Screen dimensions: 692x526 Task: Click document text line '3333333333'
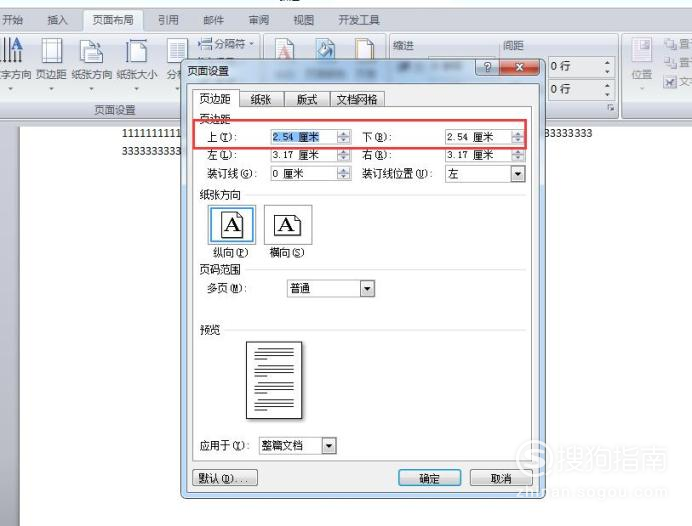pos(151,151)
